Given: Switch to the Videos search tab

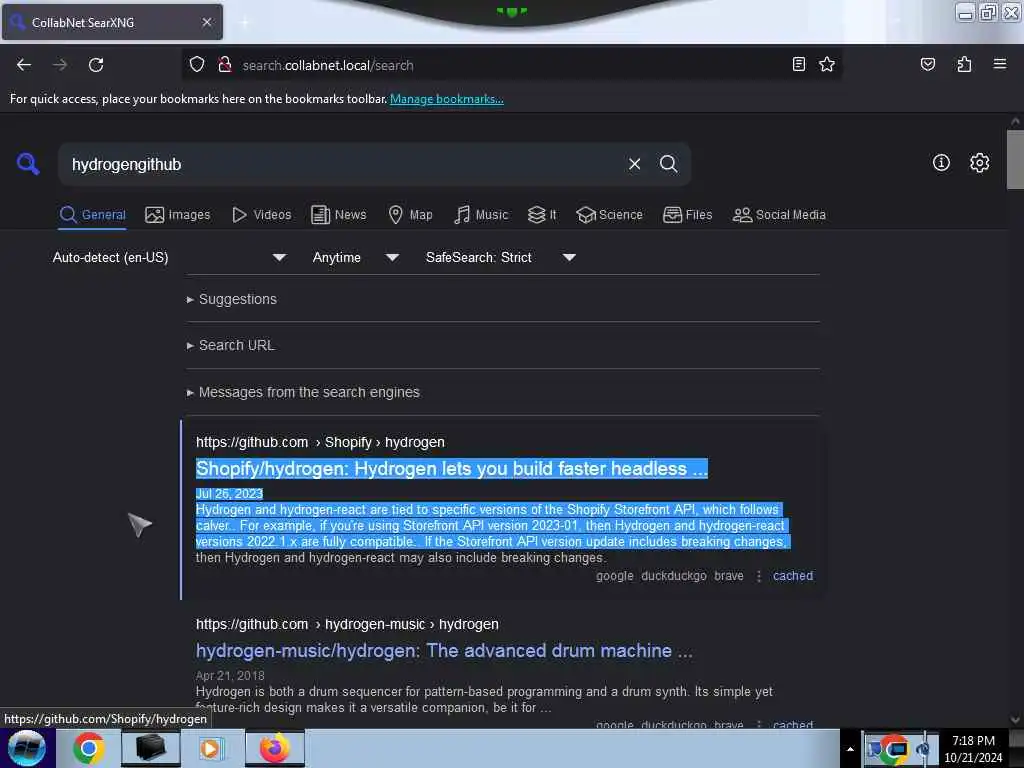Looking at the screenshot, I should point(261,215).
